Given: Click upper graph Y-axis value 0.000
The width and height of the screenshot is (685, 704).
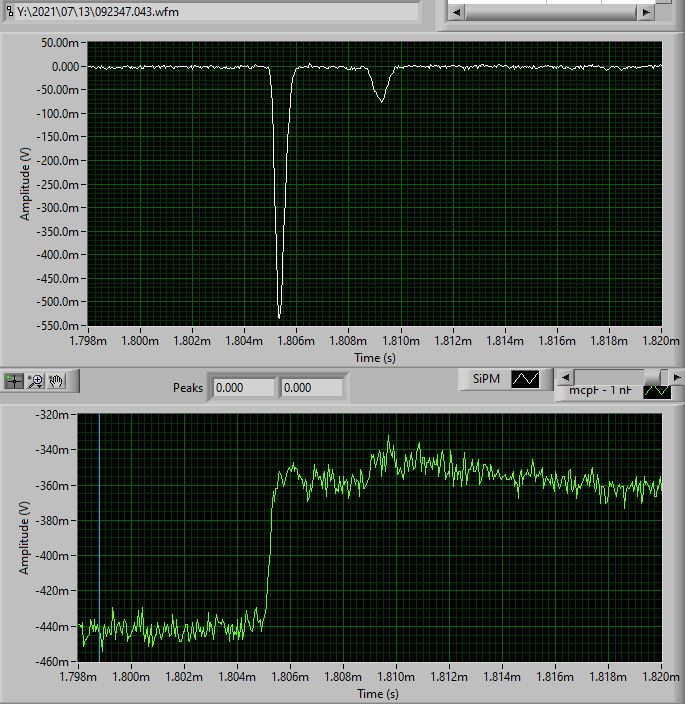Looking at the screenshot, I should 65,66.
